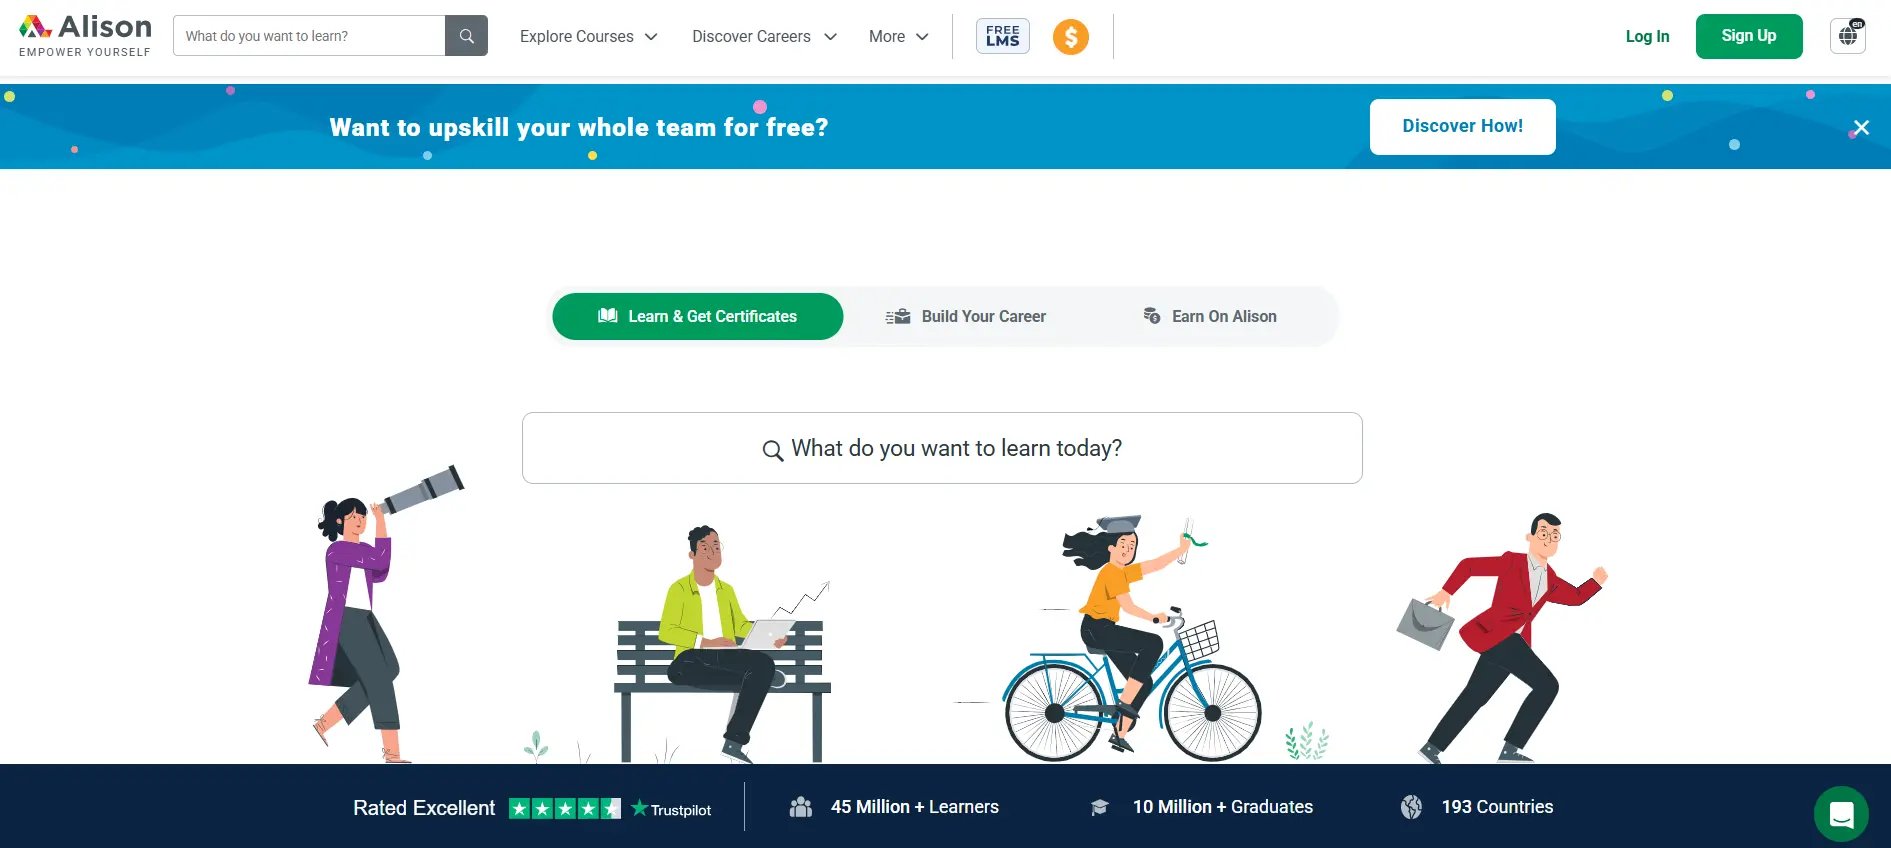Select the Learn & Get Certificates tab

(697, 316)
